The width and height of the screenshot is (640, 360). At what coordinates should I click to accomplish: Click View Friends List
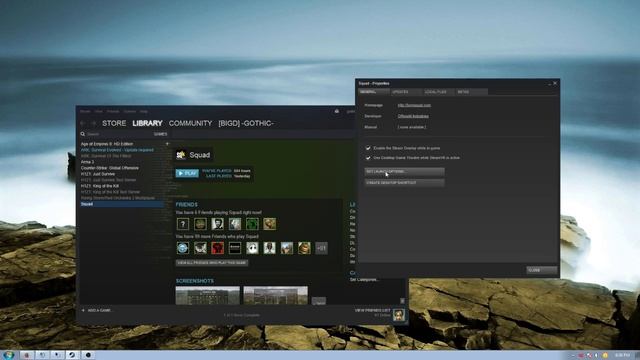pos(372,311)
